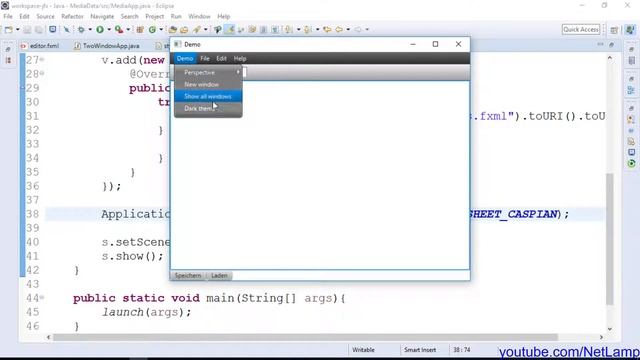The height and width of the screenshot is (360, 640).
Task: Open the Help menu in the Demo window
Action: tap(240, 58)
